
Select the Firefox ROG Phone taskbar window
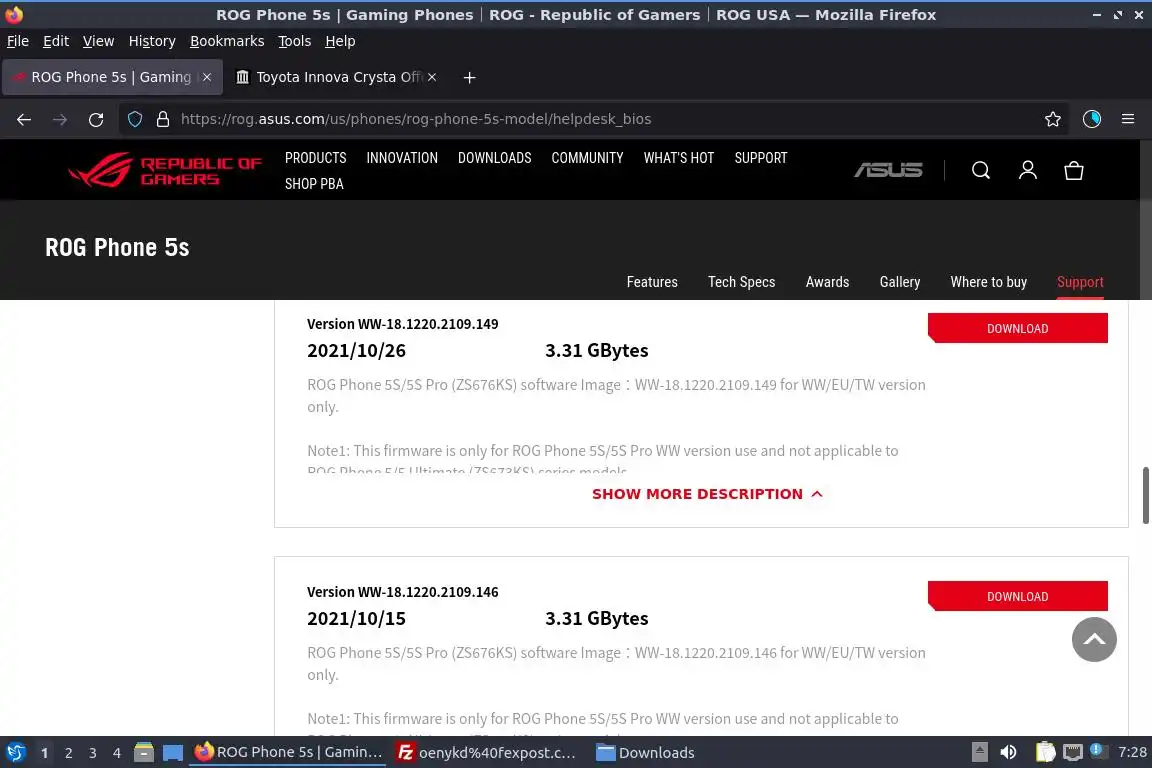pyautogui.click(x=288, y=753)
